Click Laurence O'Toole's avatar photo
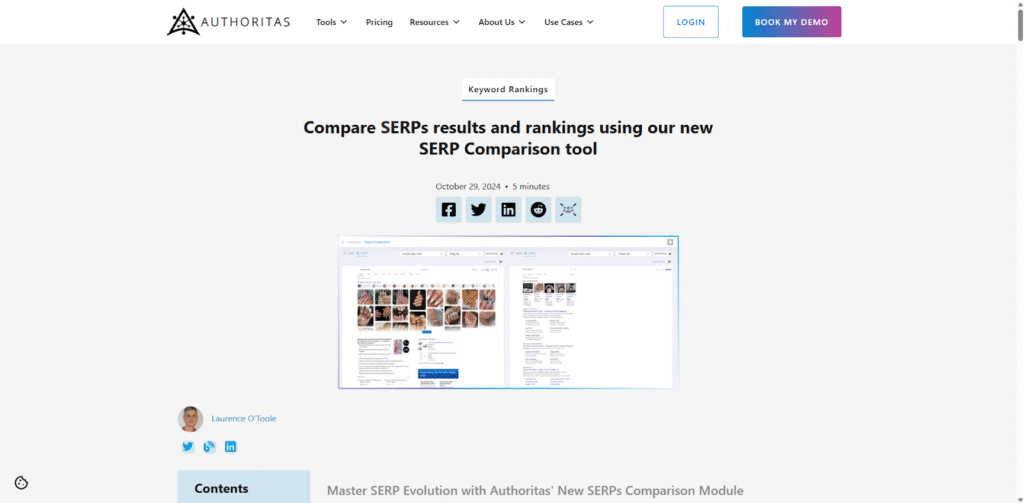Image resolution: width=1024 pixels, height=503 pixels. (191, 419)
